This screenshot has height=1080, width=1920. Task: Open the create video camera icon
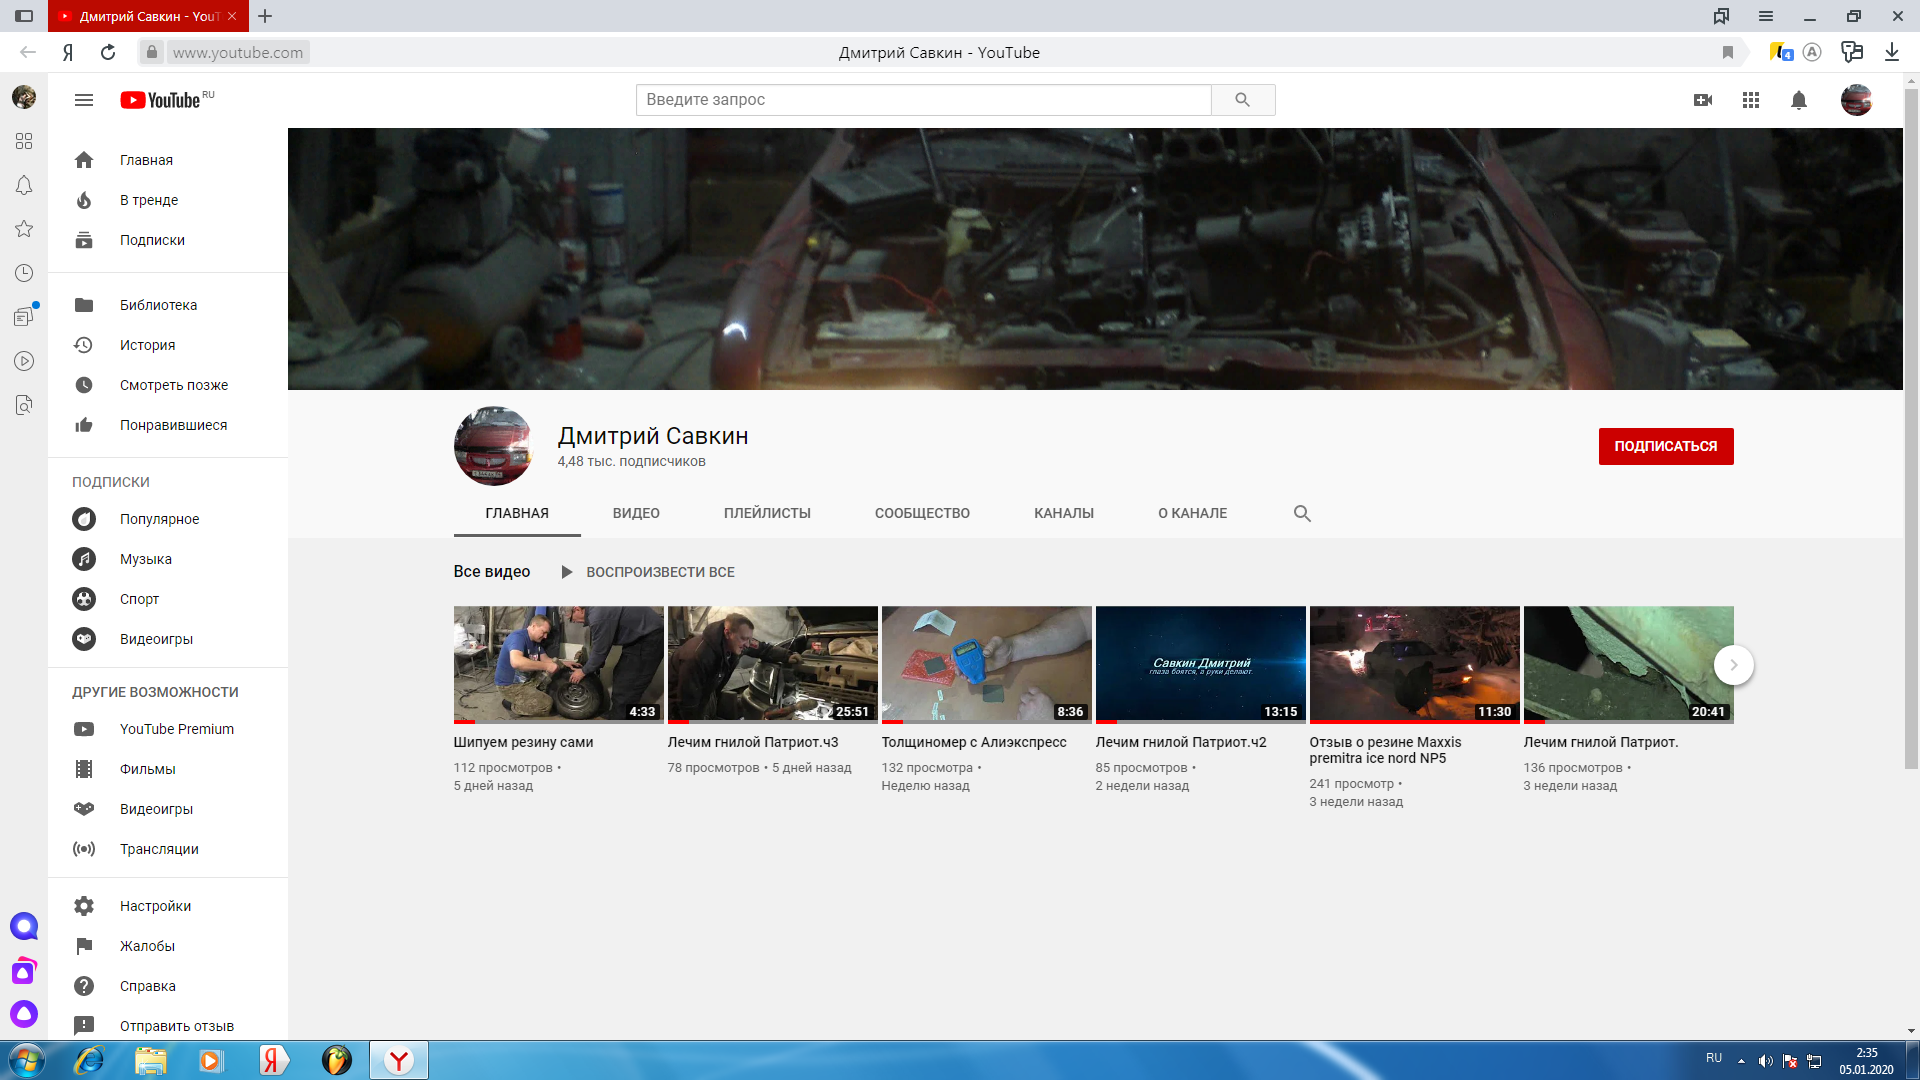pos(1703,100)
